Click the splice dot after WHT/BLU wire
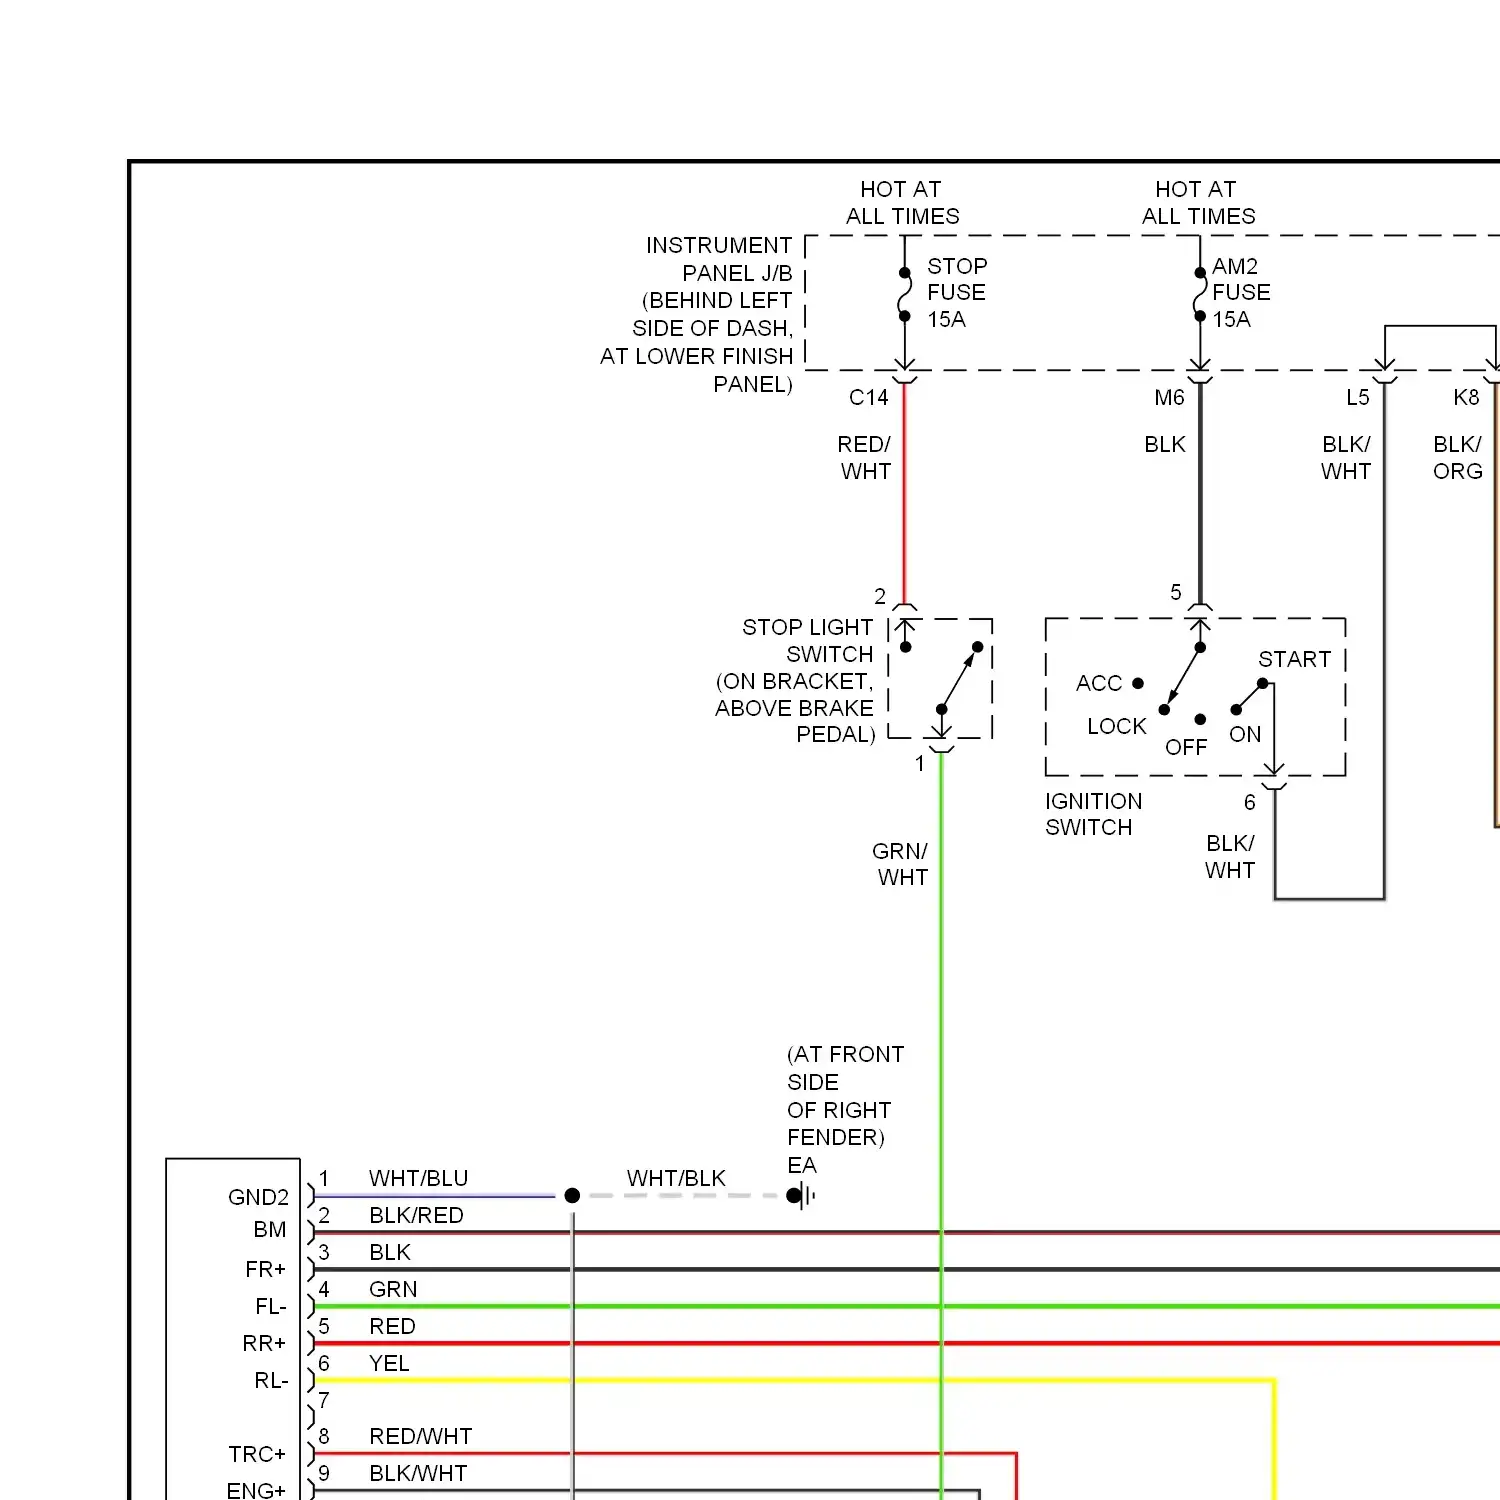 click(x=572, y=1196)
